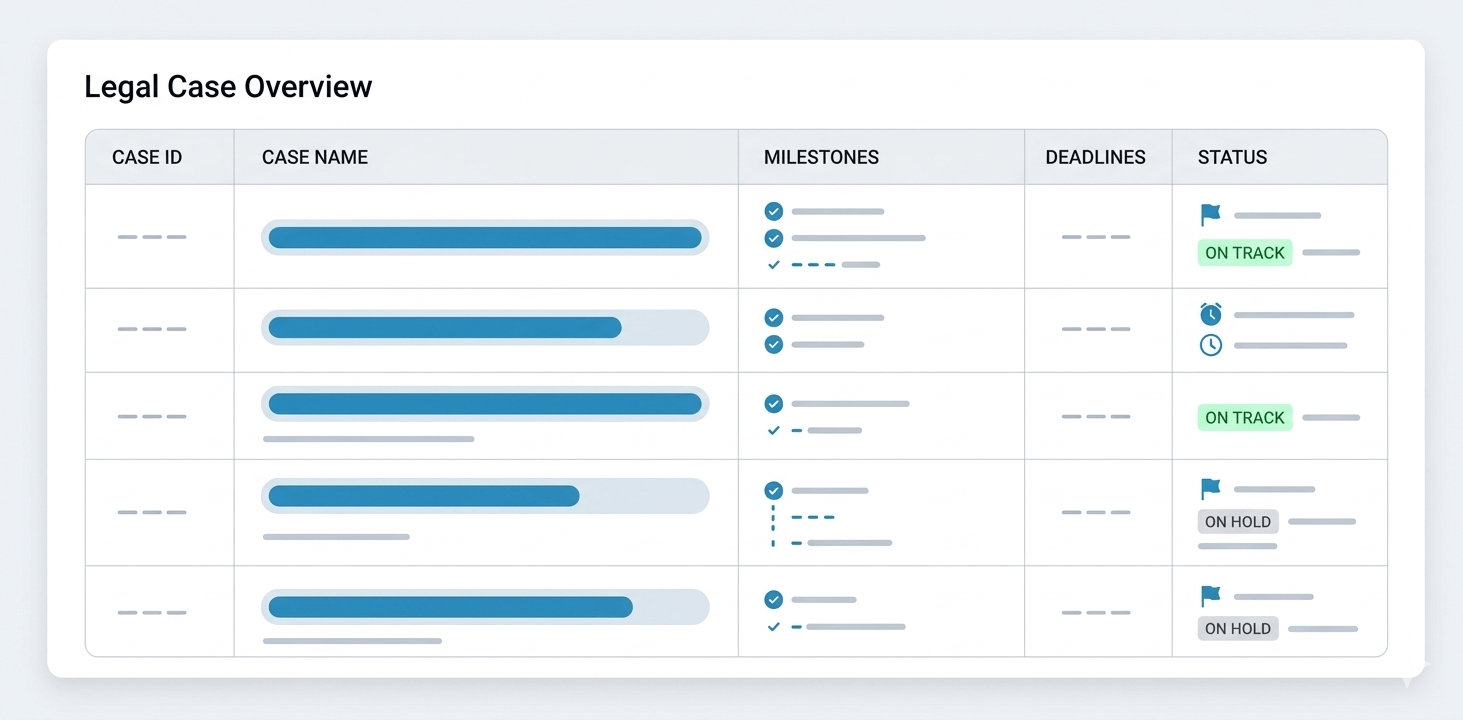Click the plain clock icon below the alarm clock

tap(1210, 345)
